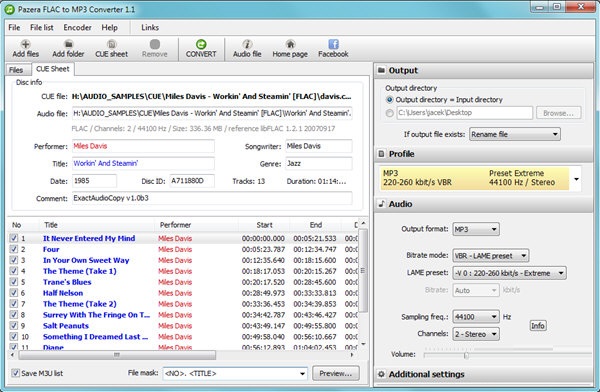Screen dimensions: 600x392
Task: Uncheck track 3 In Your Own Sweet Way
Action: 14,260
